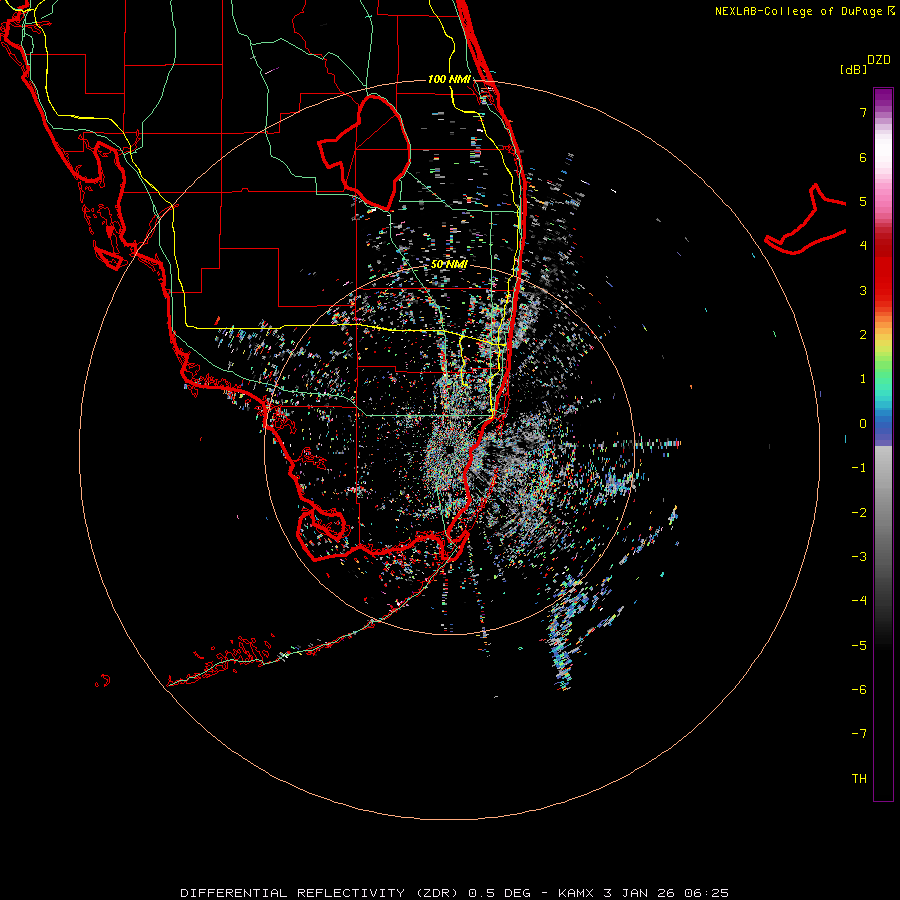
Task: Click the color scale value 6
Action: coord(863,157)
